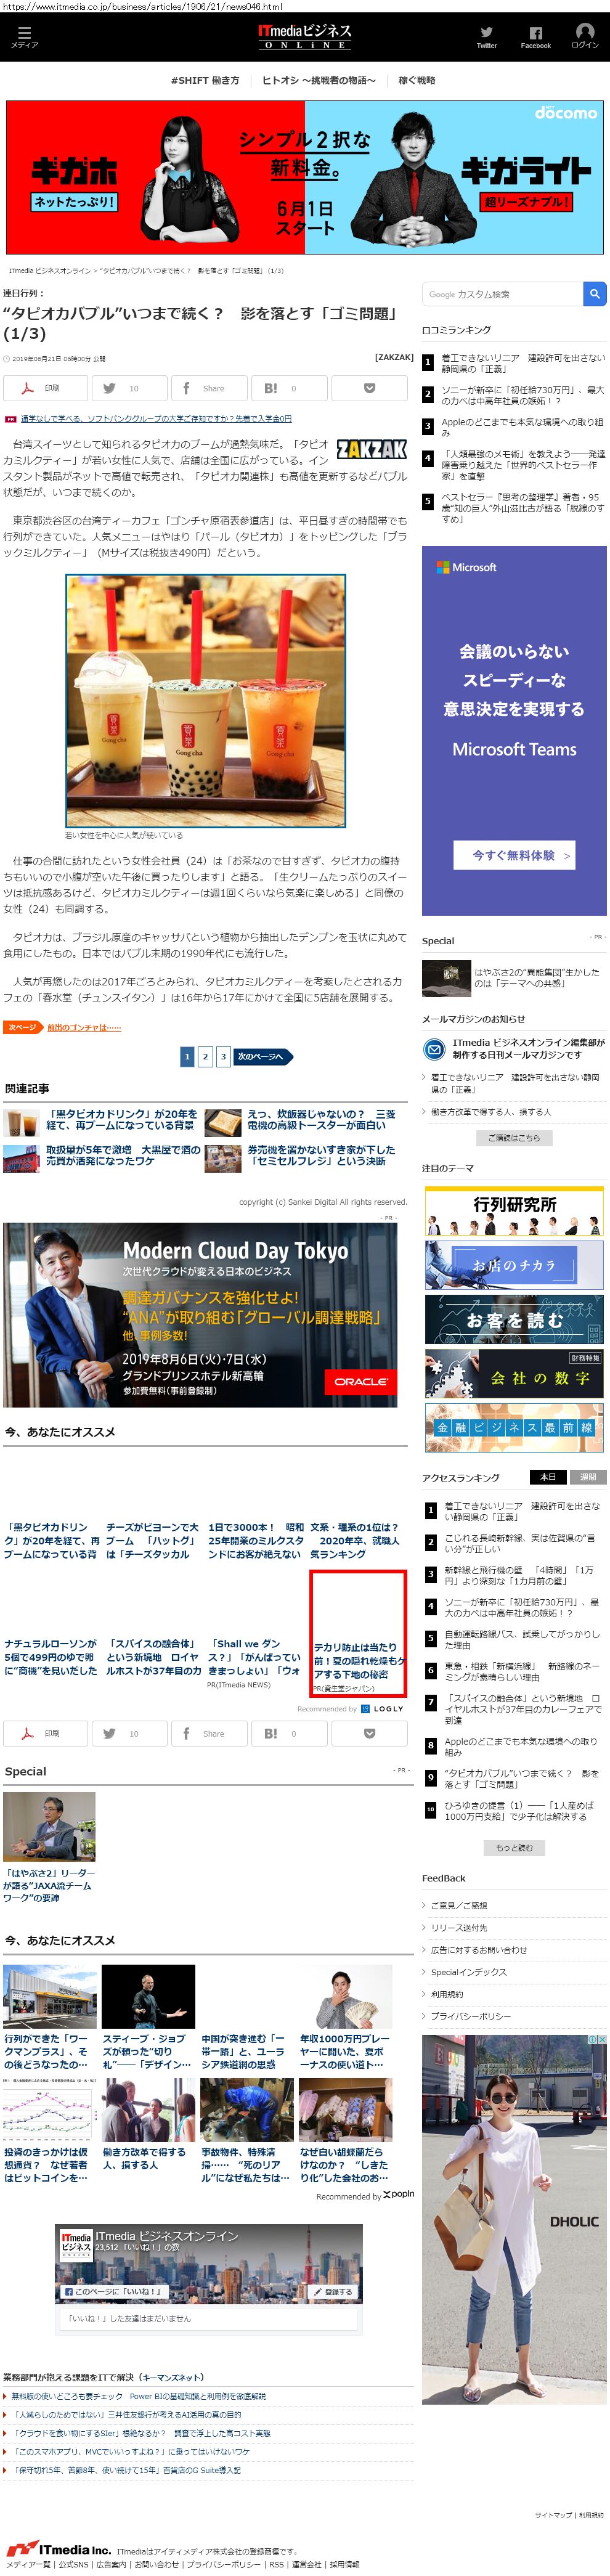Open the メディア hamburger menu icon
The width and height of the screenshot is (610, 2576).
pyautogui.click(x=24, y=33)
